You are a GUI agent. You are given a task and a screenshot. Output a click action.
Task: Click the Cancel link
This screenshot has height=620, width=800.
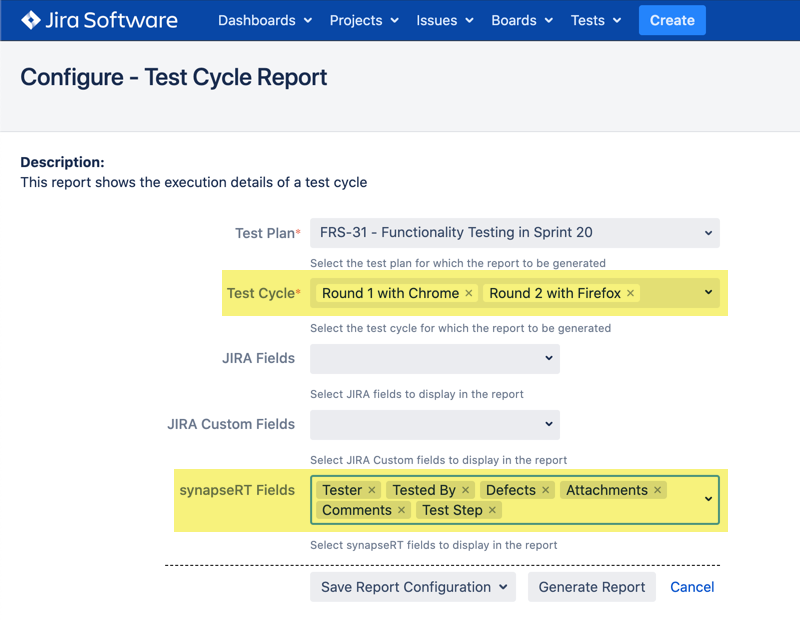coord(692,587)
